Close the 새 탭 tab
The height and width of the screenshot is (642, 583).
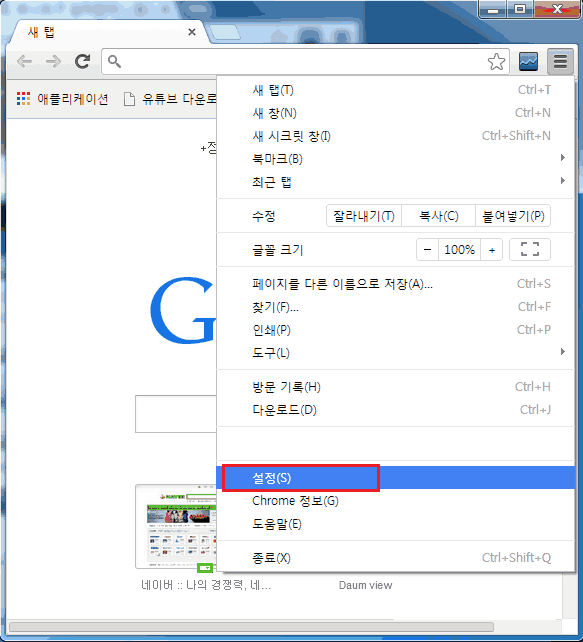(191, 32)
